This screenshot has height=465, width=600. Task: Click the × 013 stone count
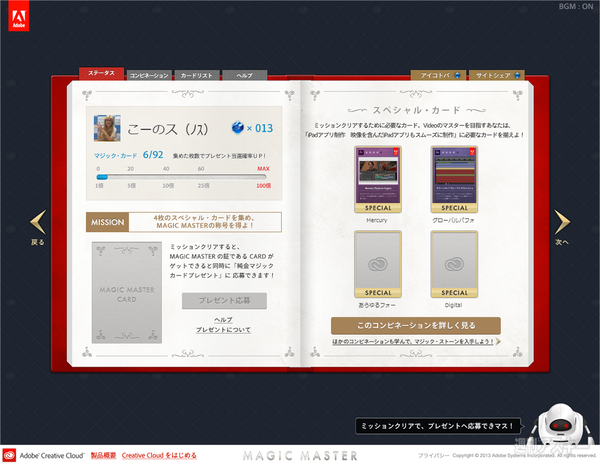pos(260,128)
